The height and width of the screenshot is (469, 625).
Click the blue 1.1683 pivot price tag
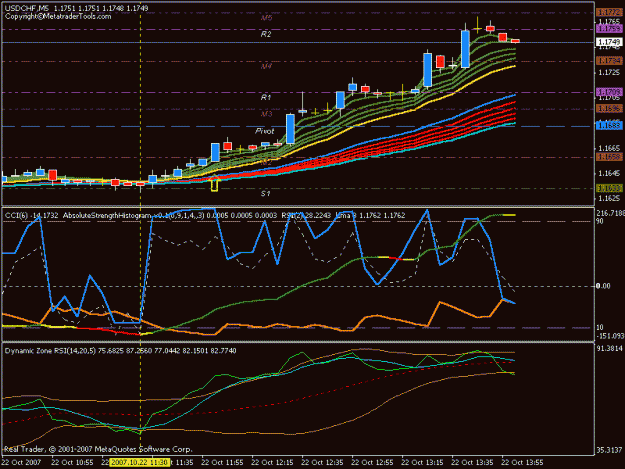(x=609, y=126)
